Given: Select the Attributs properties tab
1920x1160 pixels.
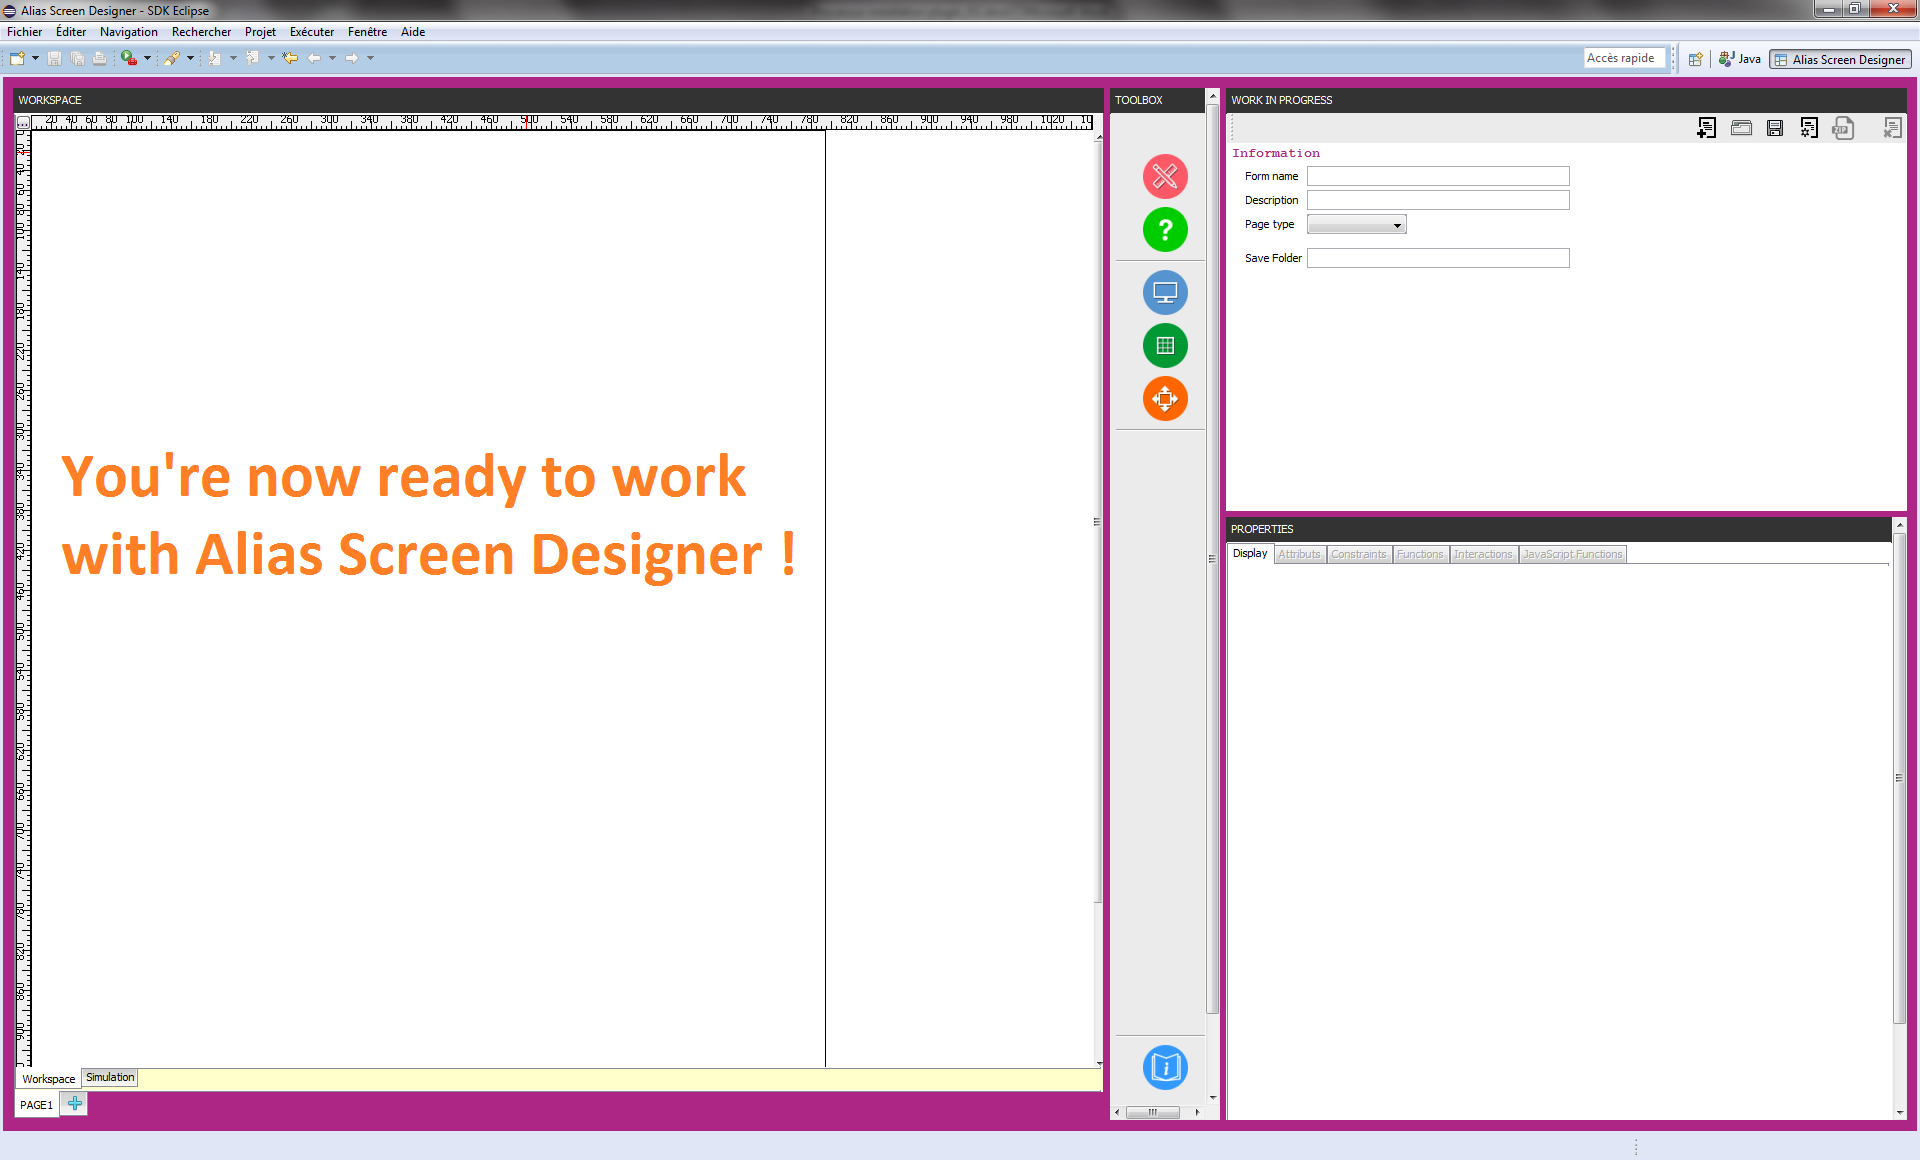Looking at the screenshot, I should pyautogui.click(x=1299, y=554).
